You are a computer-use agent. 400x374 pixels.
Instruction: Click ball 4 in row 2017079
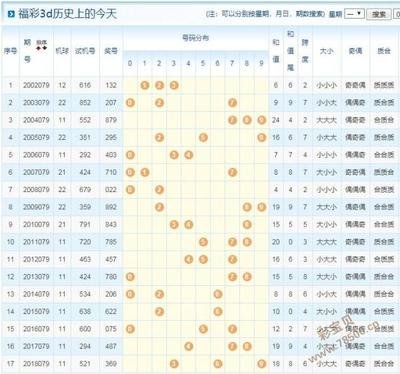[189, 346]
